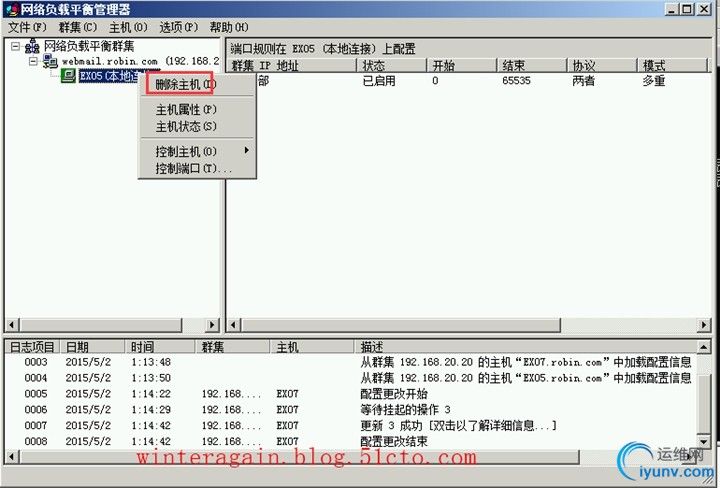Viewport: 720px width, 488px height.
Task: Select the webmail.robin.com tree item
Action: (x=141, y=61)
